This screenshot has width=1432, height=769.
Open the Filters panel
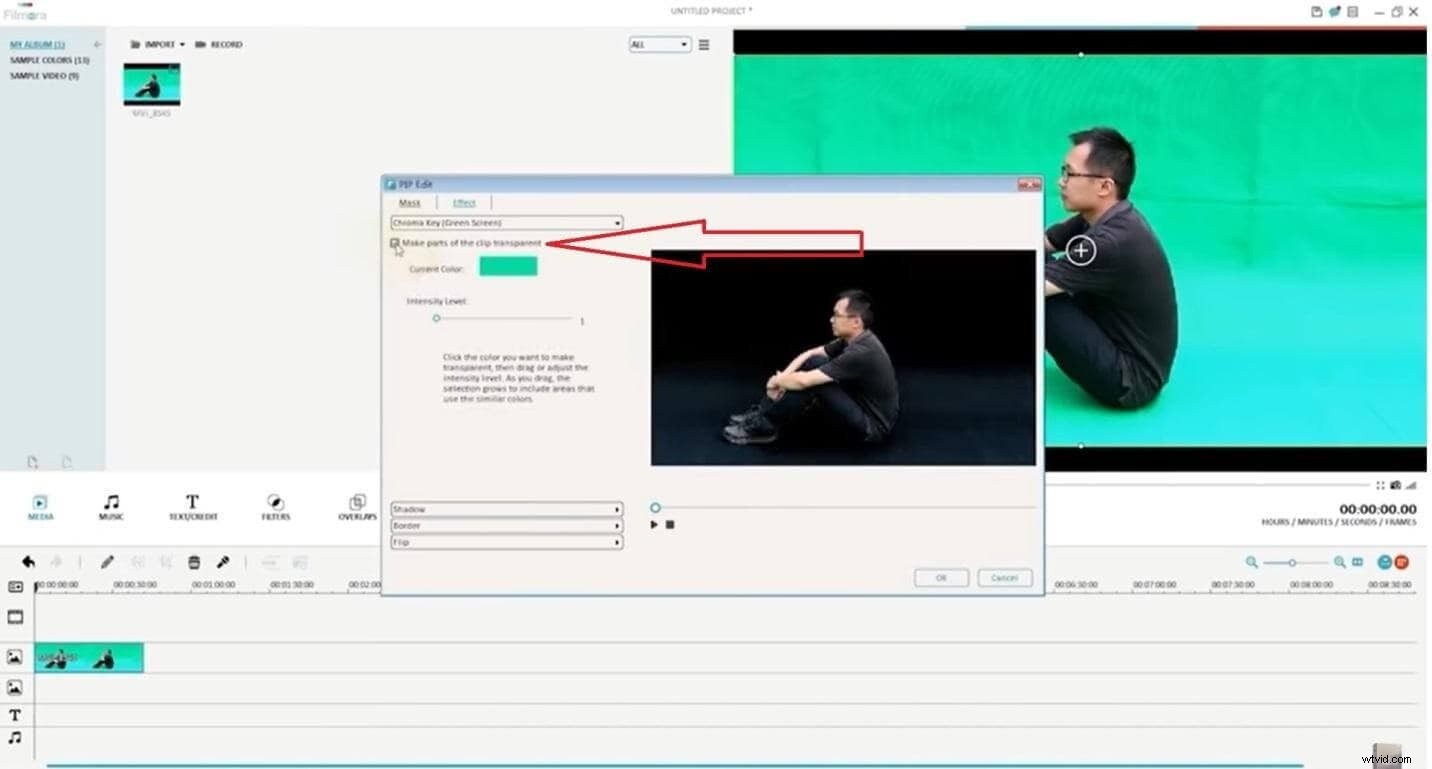[x=274, y=507]
